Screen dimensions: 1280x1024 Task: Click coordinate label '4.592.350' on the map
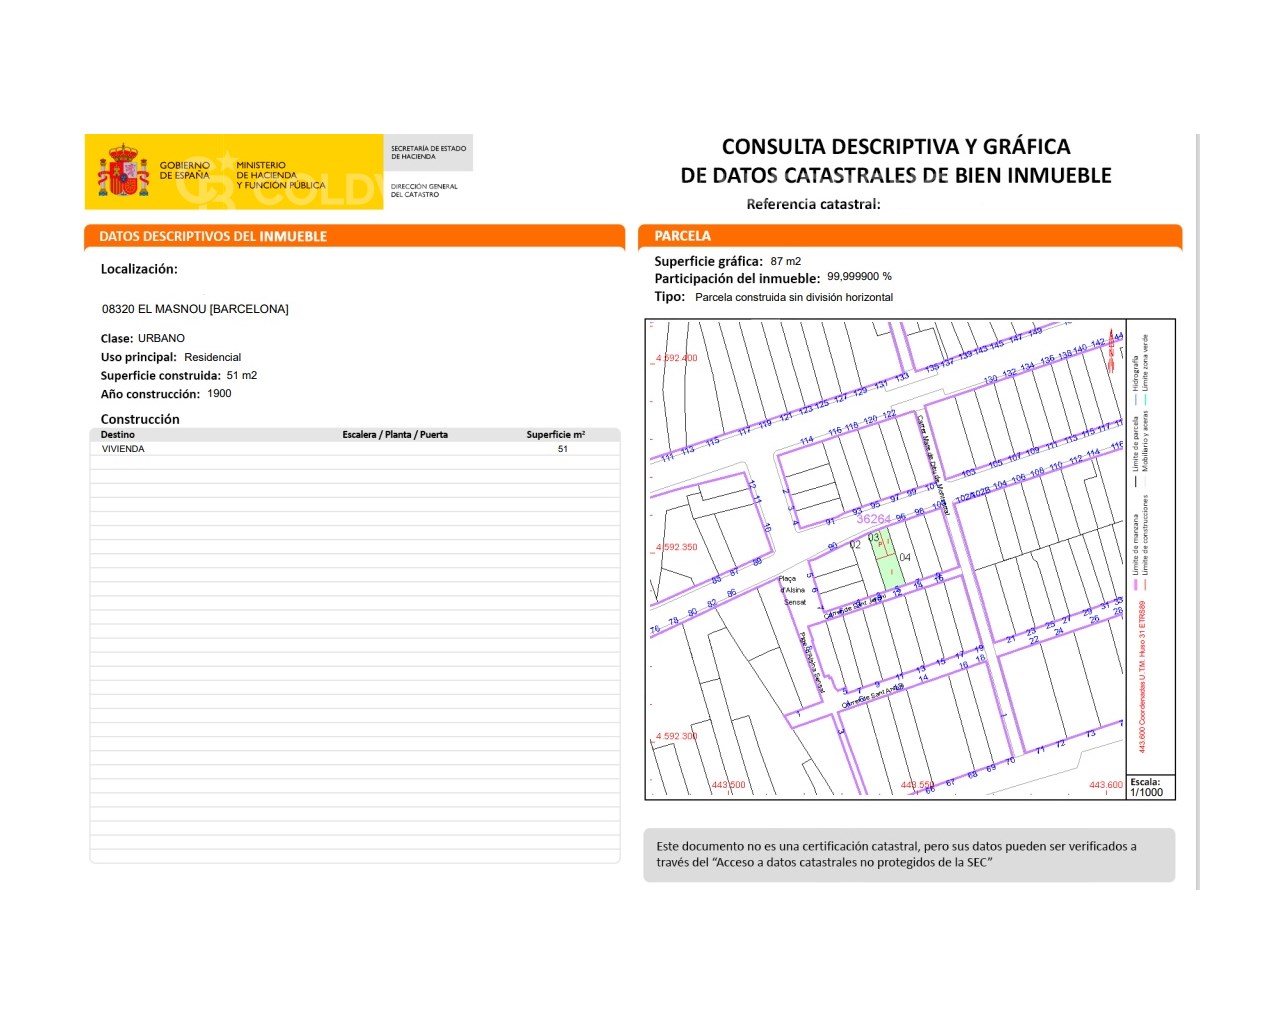click(x=677, y=547)
